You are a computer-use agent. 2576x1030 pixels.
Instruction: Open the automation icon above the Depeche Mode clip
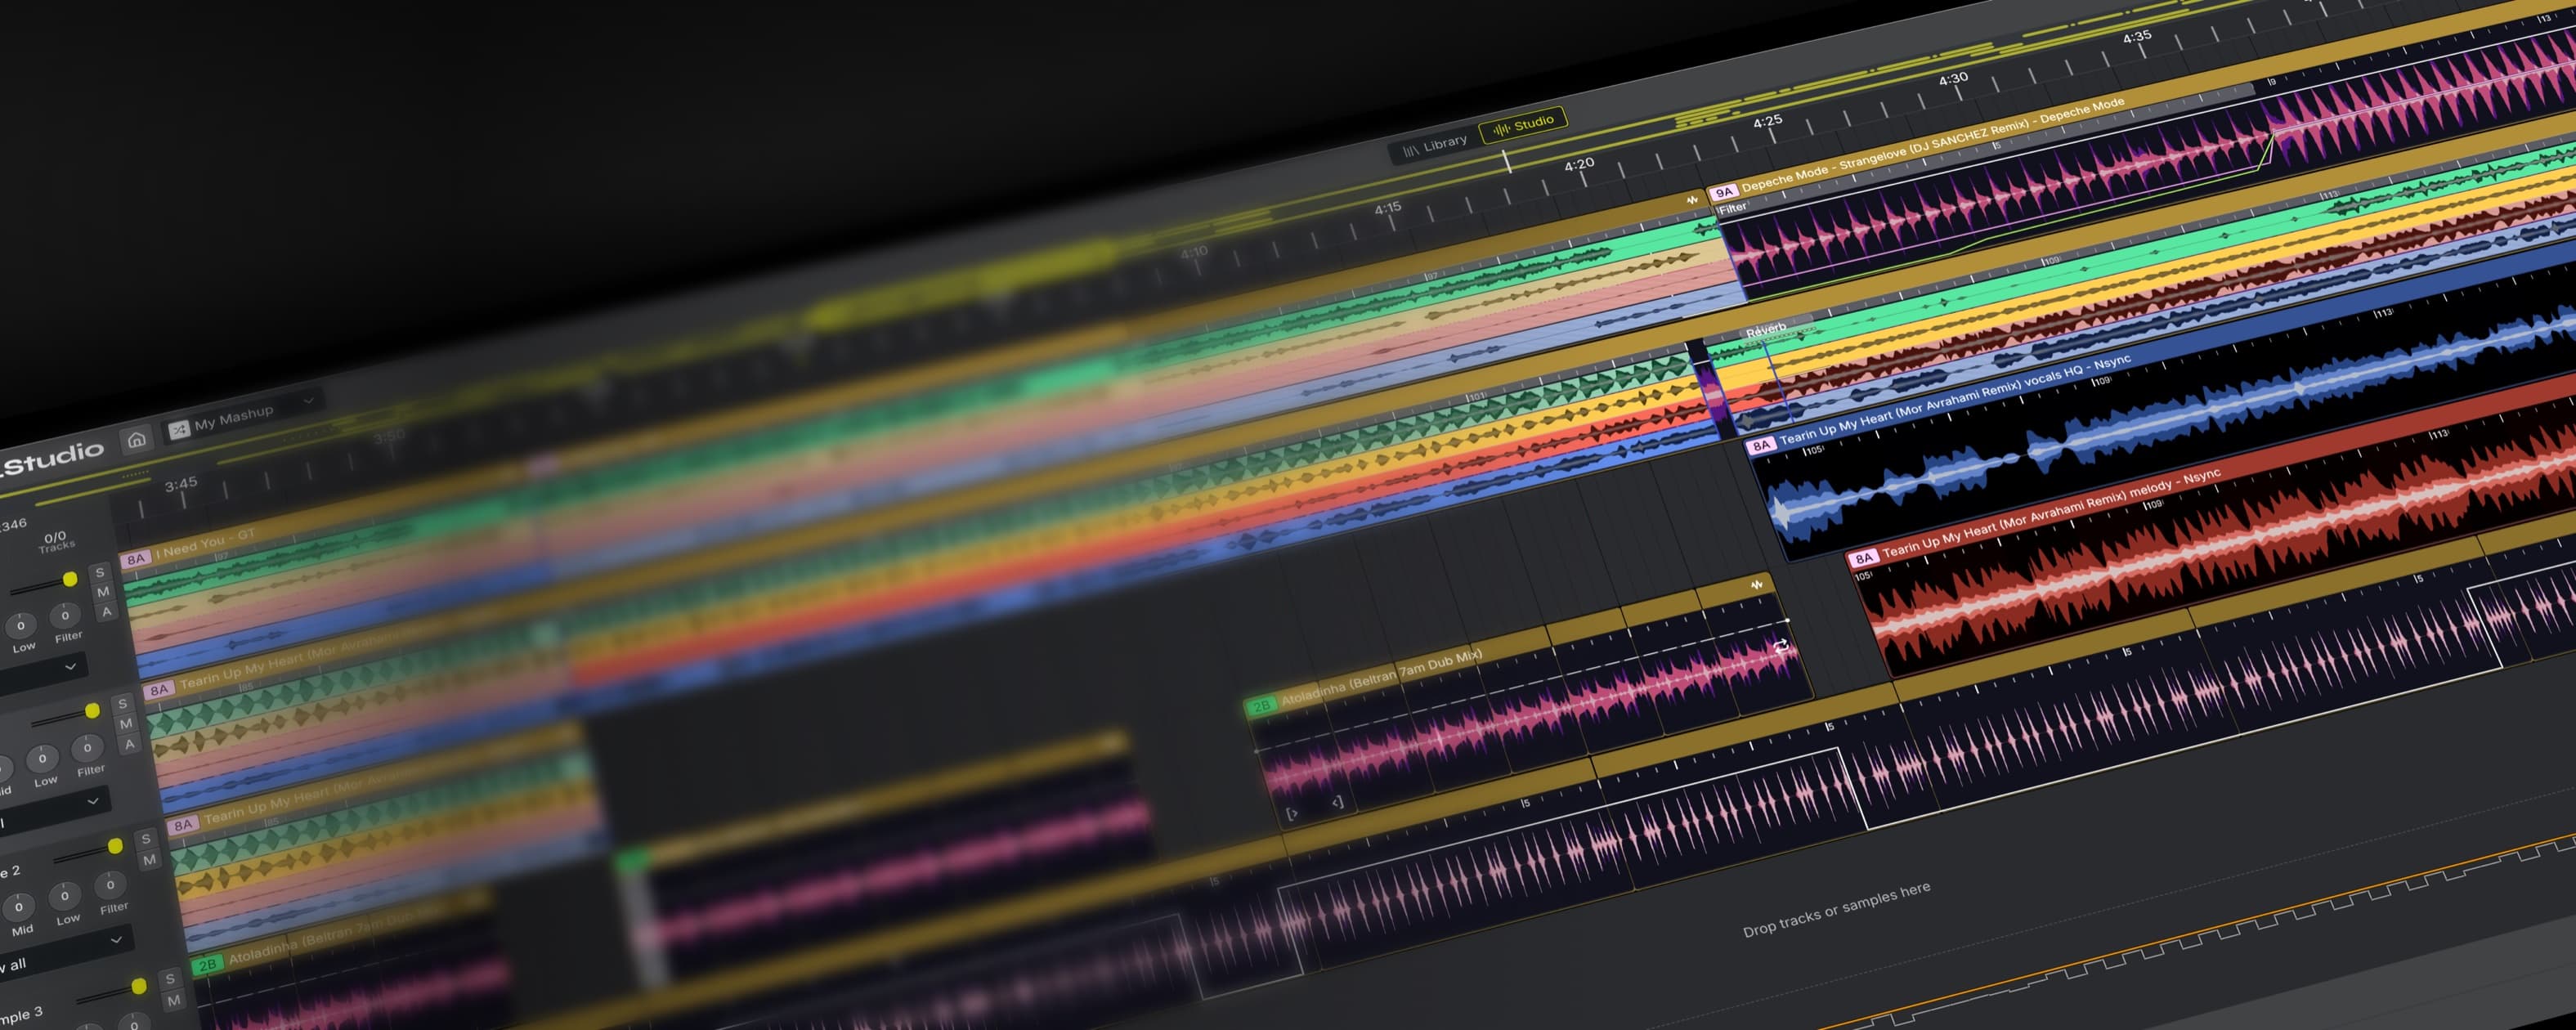coord(1692,200)
